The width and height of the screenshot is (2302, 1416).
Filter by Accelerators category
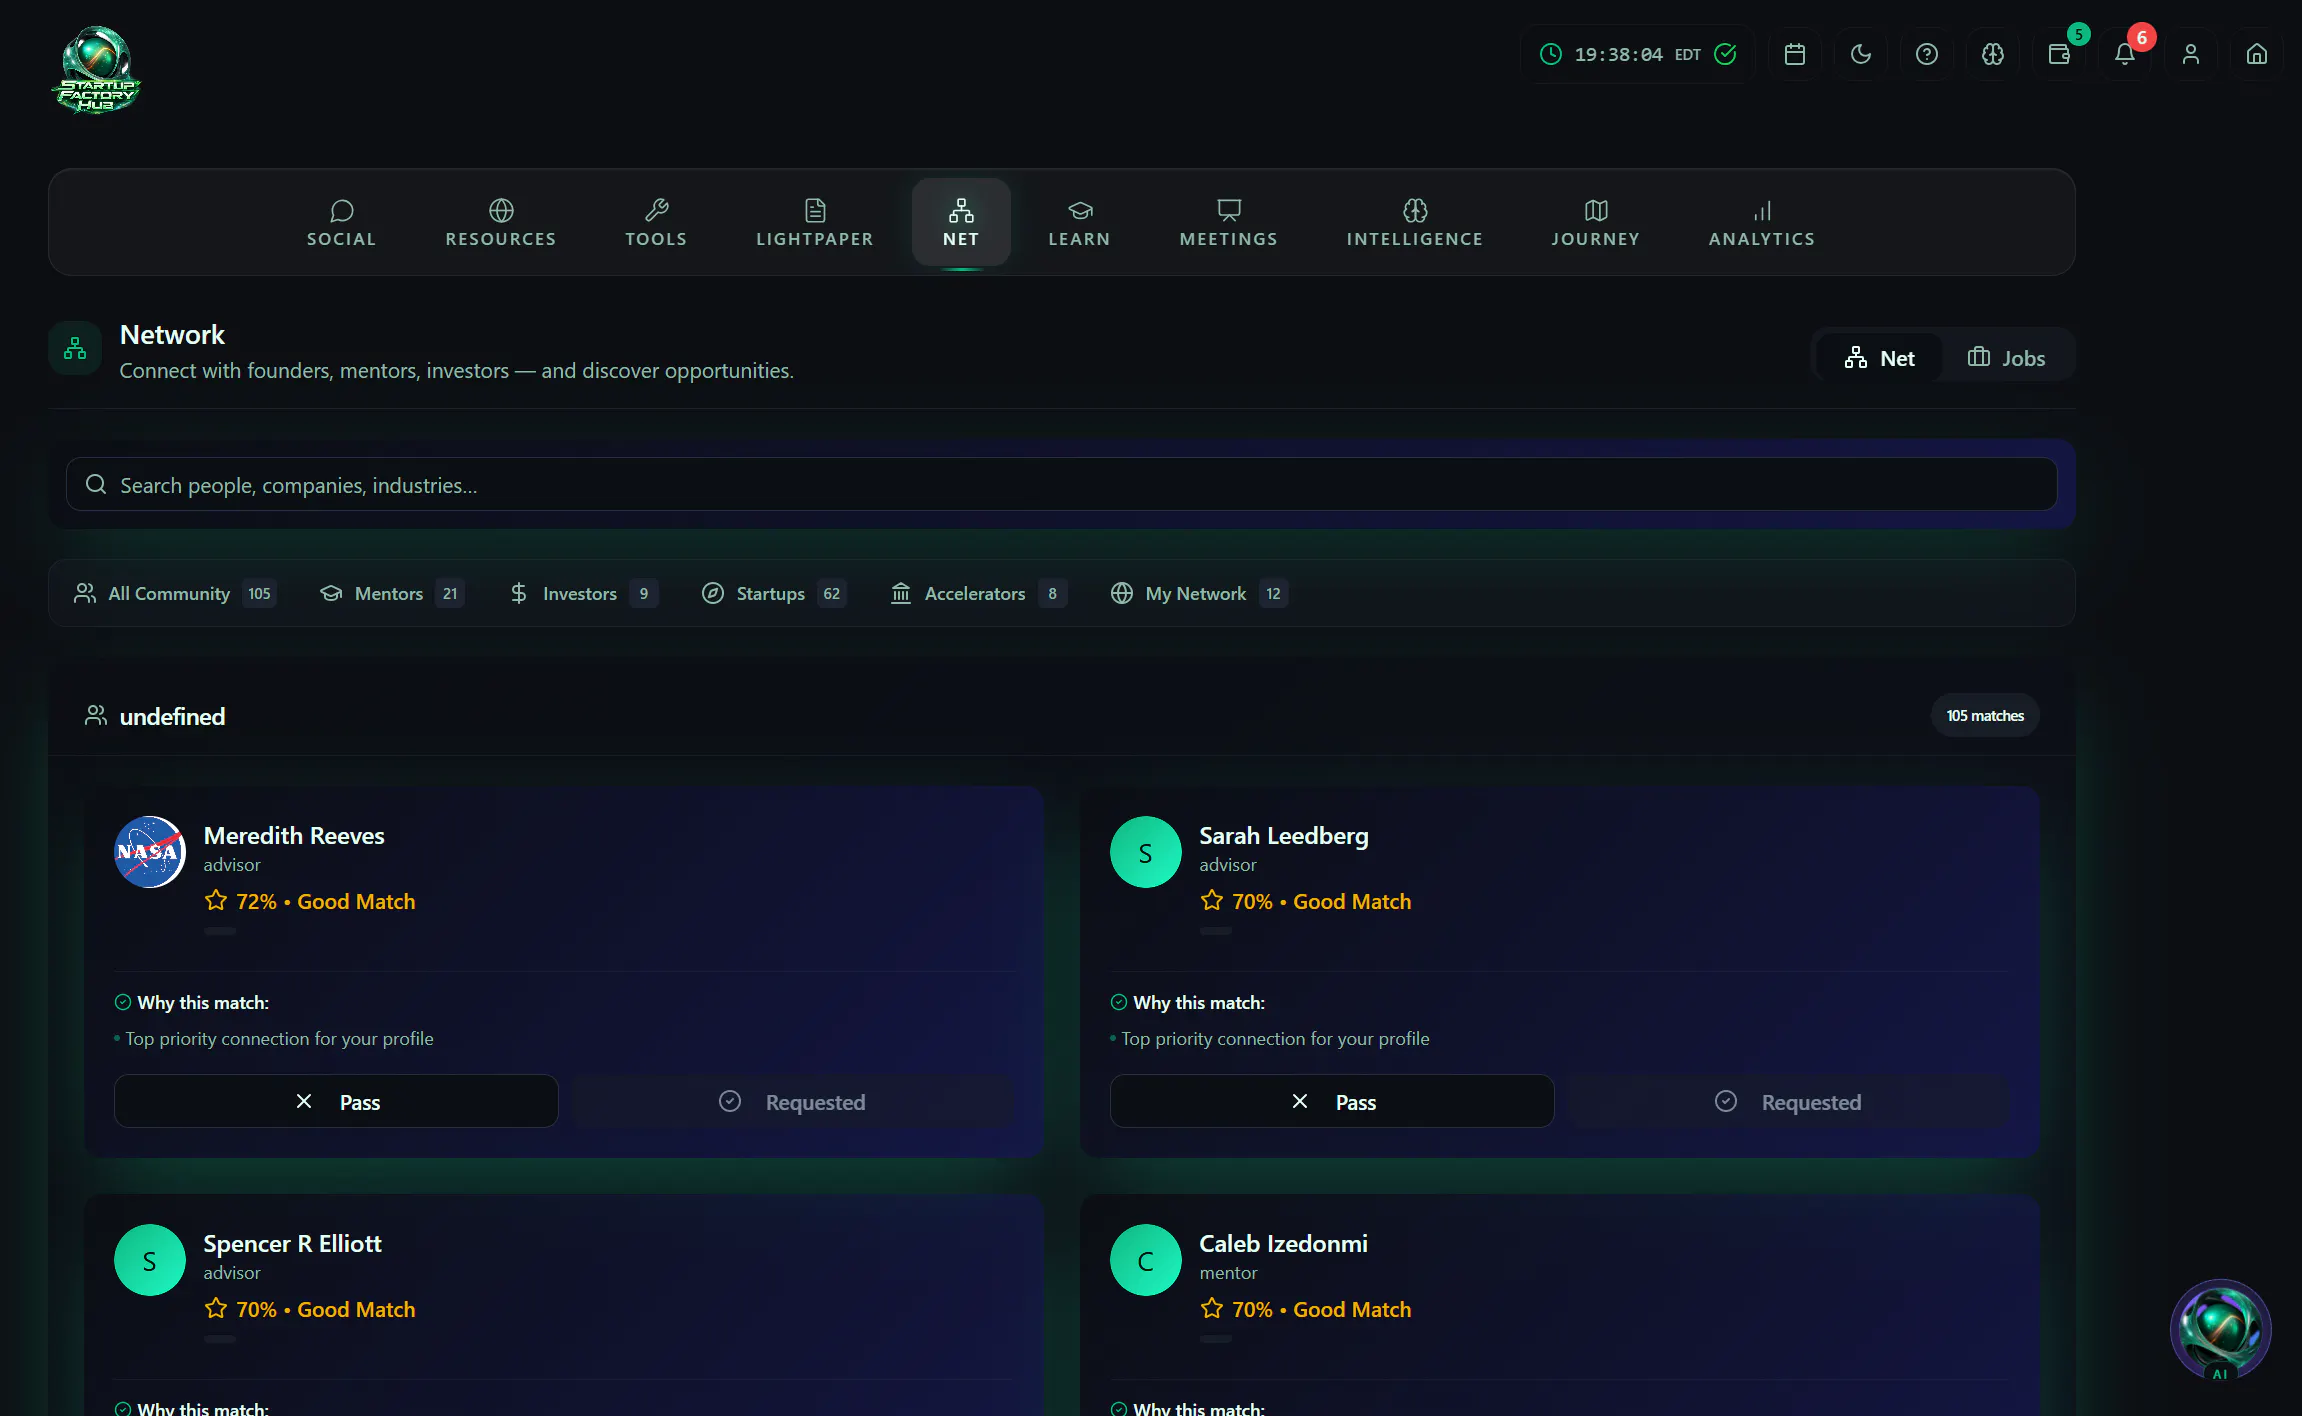[x=979, y=594]
